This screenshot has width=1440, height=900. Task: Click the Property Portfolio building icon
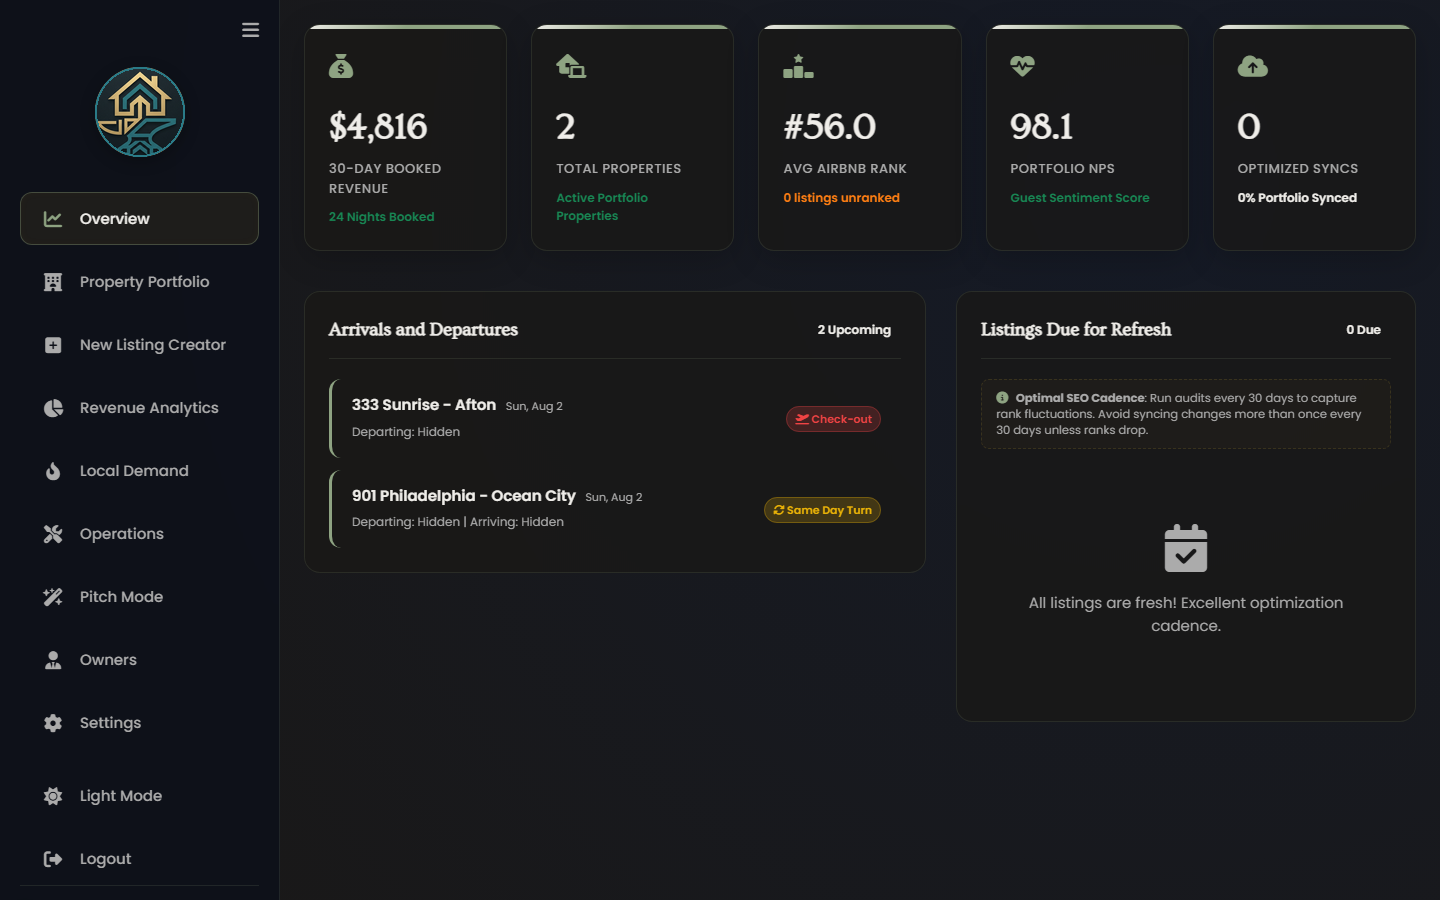point(53,282)
